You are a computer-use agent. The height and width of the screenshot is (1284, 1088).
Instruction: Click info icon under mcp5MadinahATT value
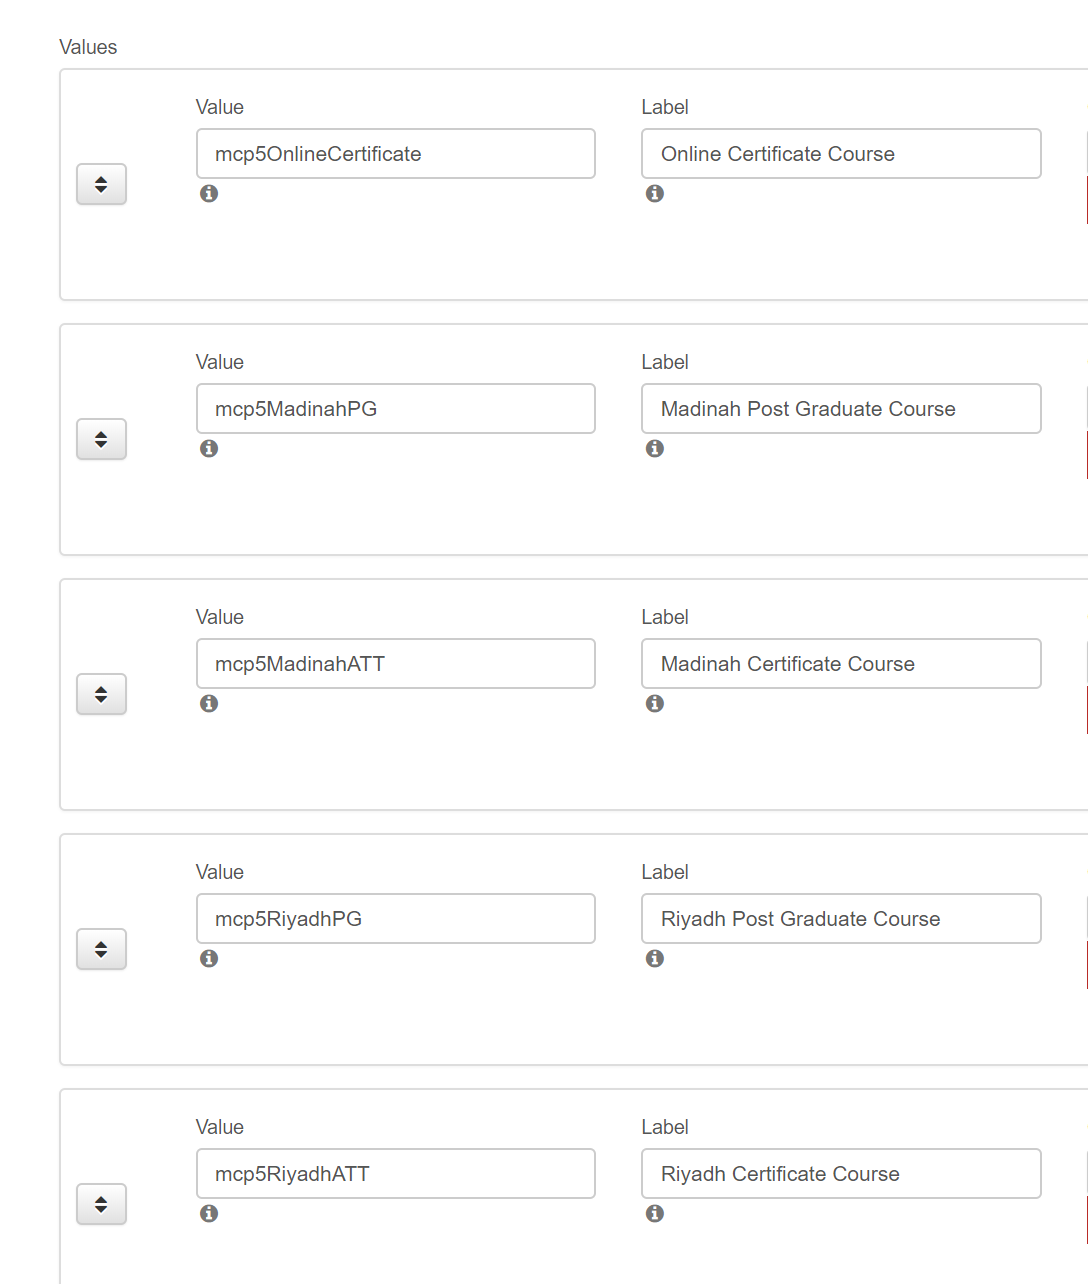[209, 703]
